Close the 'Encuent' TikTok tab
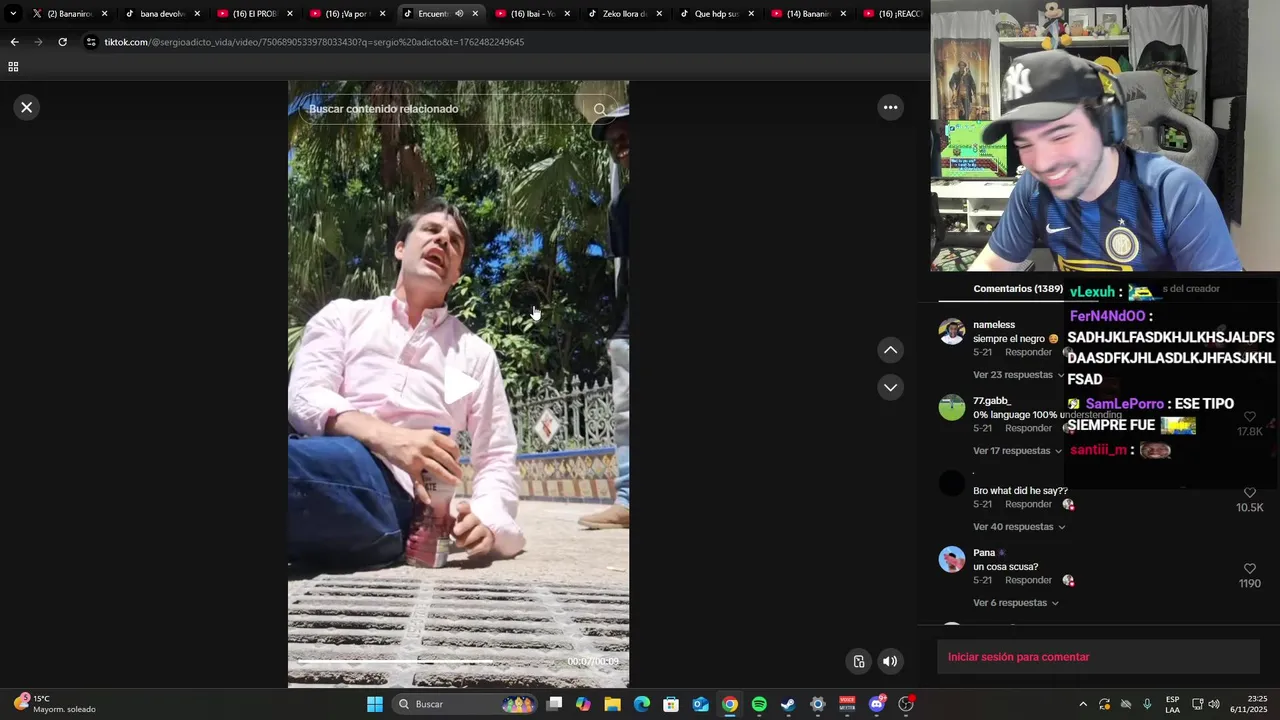Image resolution: width=1280 pixels, height=720 pixels. (475, 14)
